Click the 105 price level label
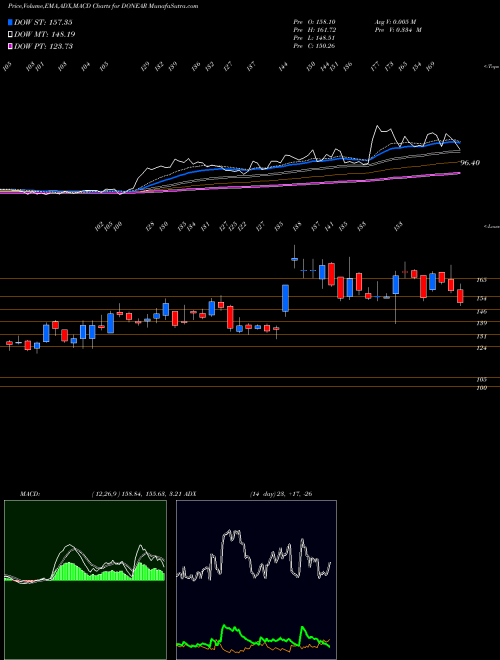500x660 pixels. click(x=482, y=379)
